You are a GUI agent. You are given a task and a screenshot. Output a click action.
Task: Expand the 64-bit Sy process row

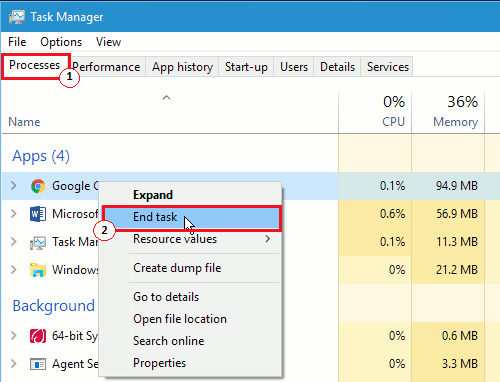[14, 336]
